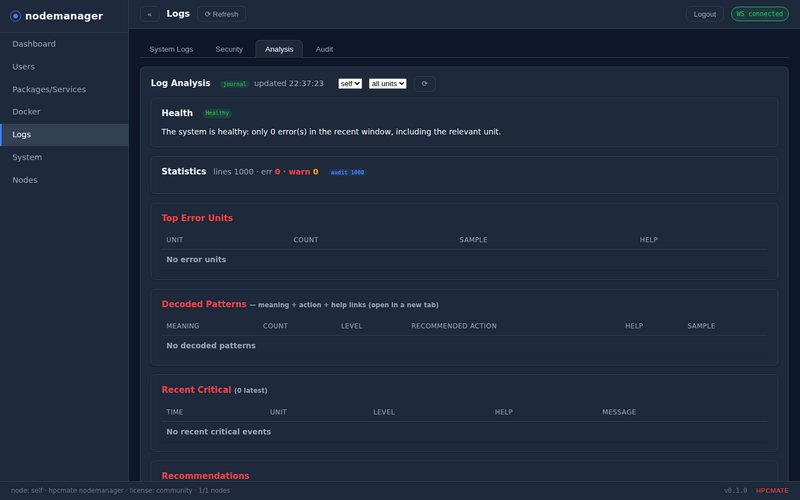Open Packages/Services in the sidebar
Screen dimensions: 800x500
tap(64, 89)
